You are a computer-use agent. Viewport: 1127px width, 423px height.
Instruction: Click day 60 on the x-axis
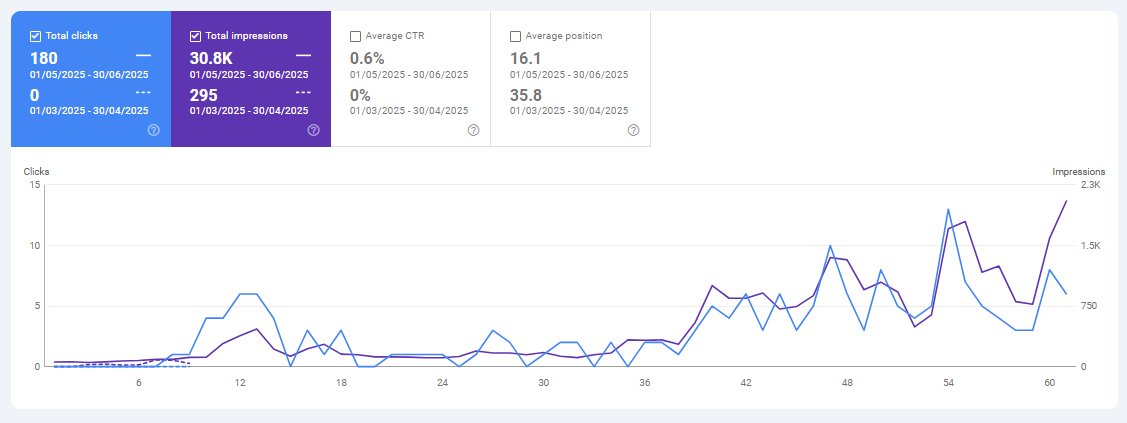[1050, 383]
